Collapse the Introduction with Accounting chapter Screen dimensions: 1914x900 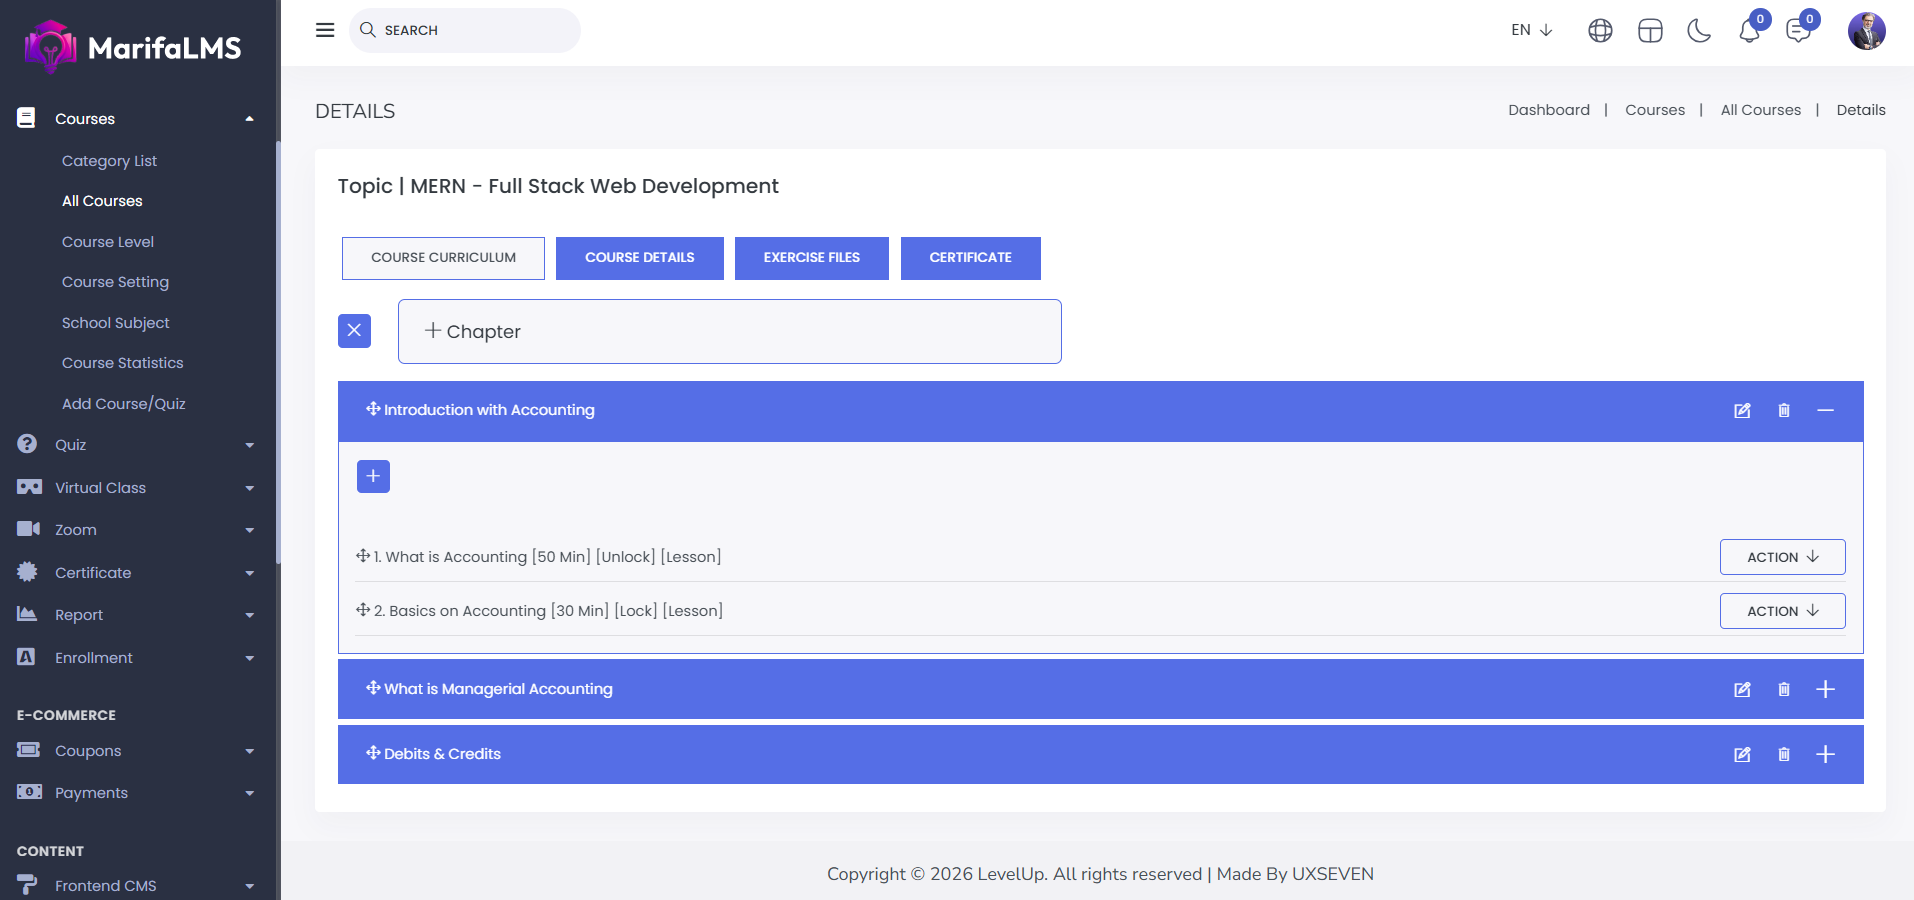[1825, 411]
